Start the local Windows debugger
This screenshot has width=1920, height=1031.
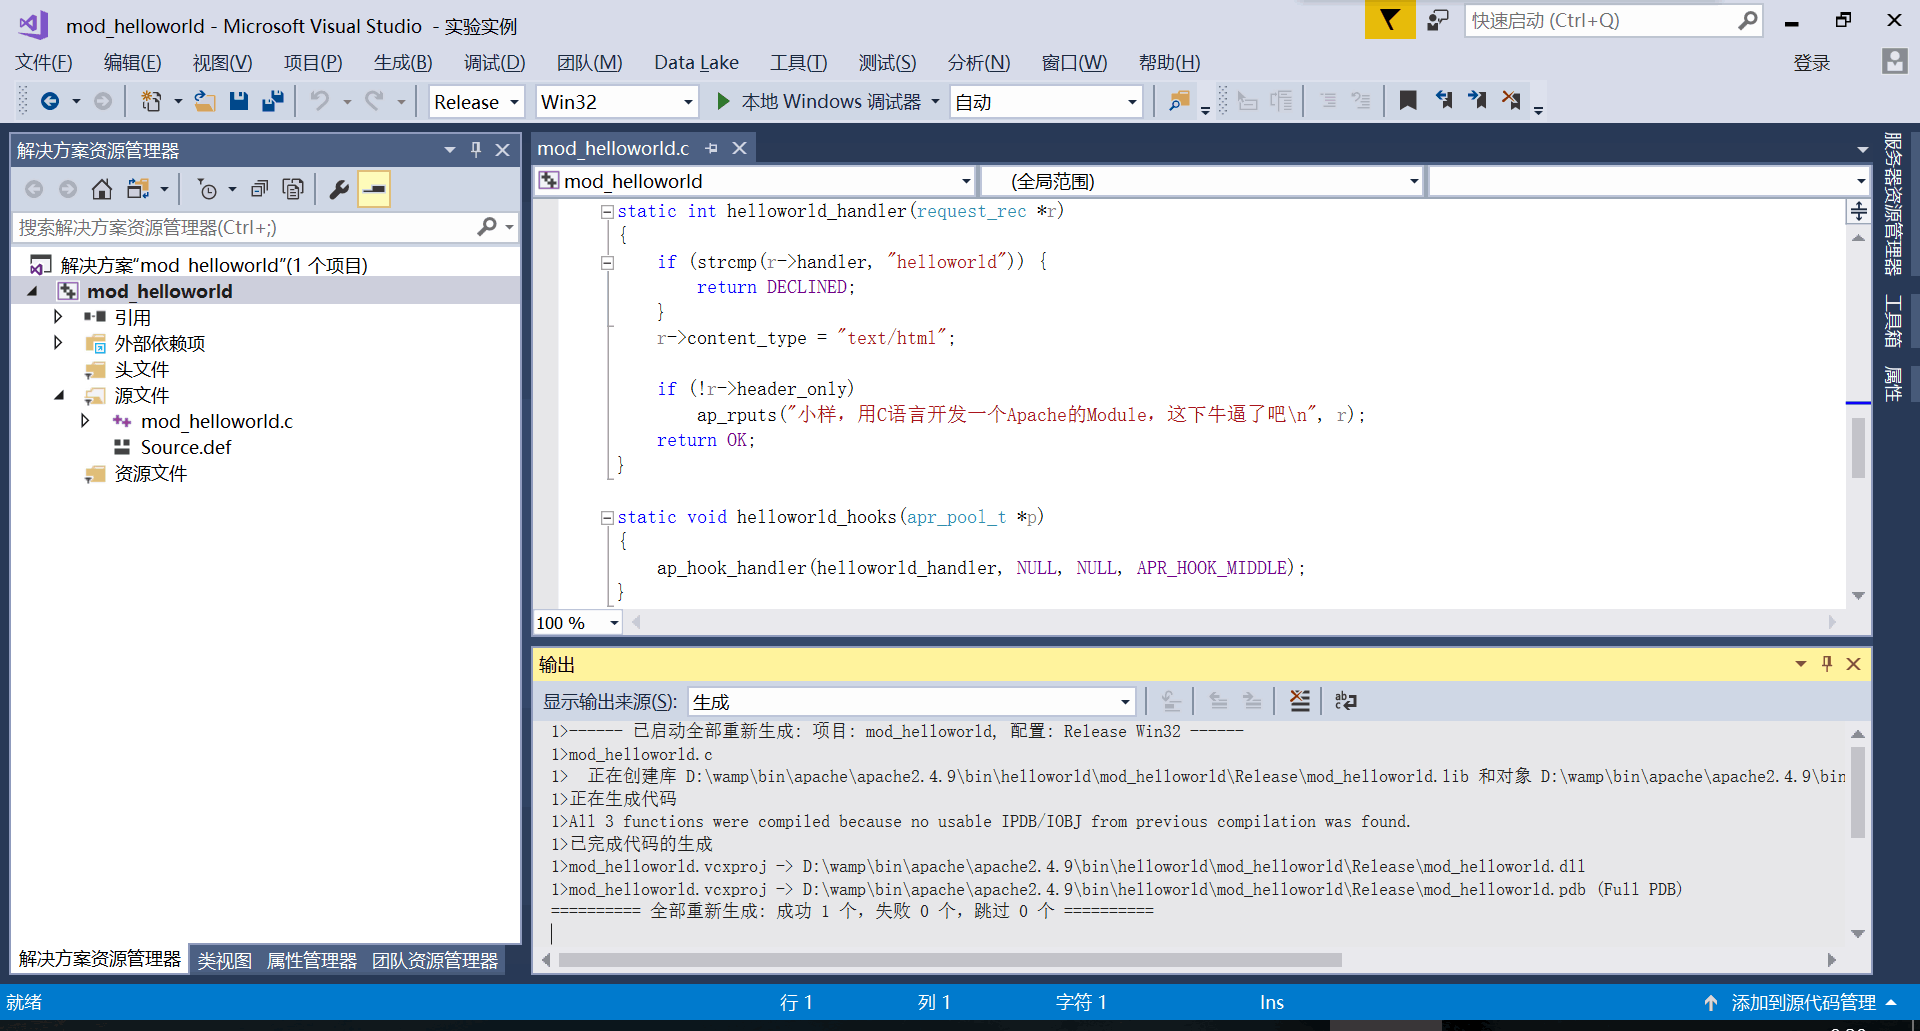click(819, 102)
